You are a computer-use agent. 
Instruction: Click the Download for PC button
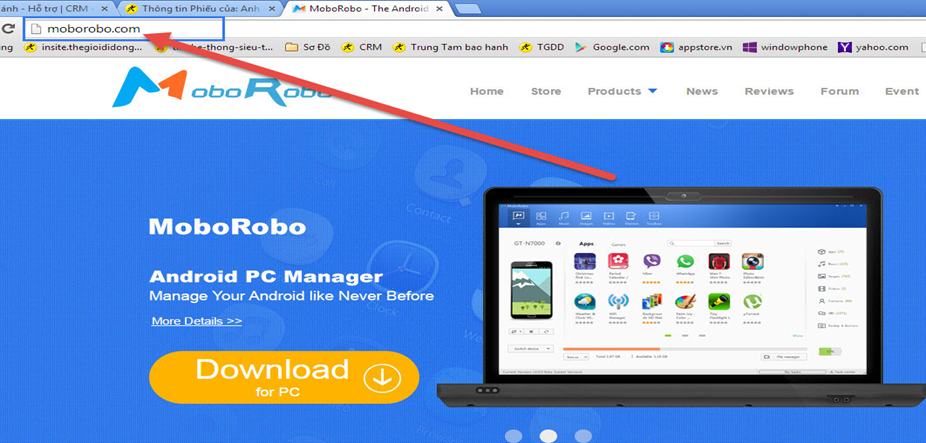pos(284,377)
